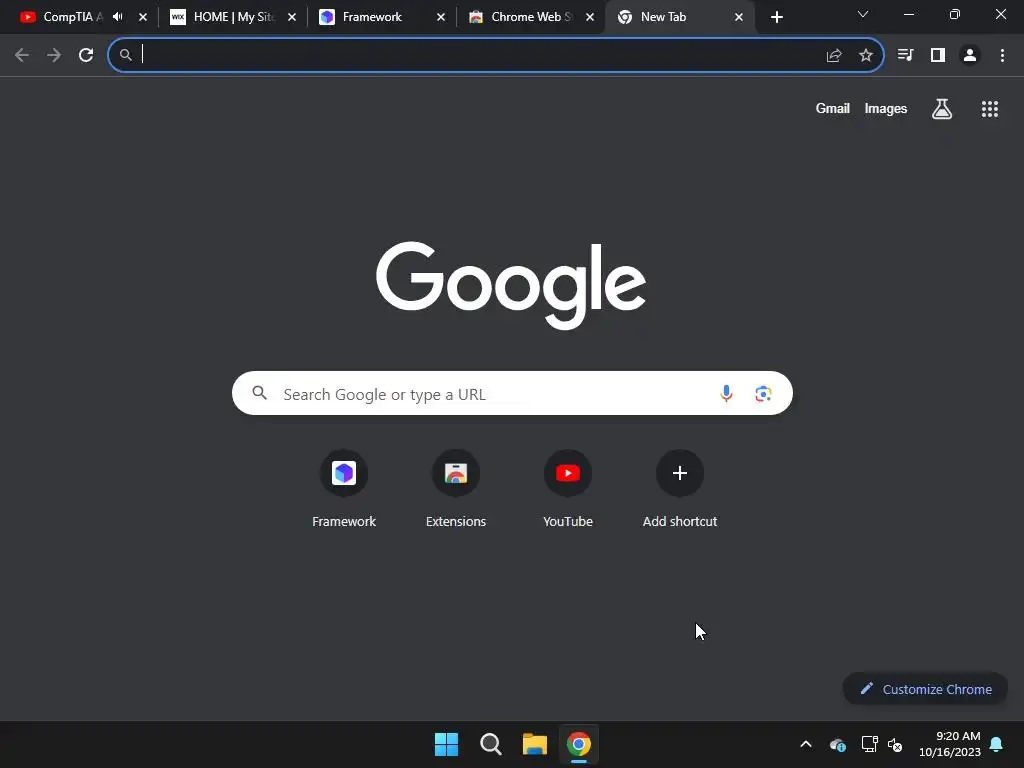Screen dimensions: 1024x768
Task: Close the Framework tab
Action: (441, 18)
